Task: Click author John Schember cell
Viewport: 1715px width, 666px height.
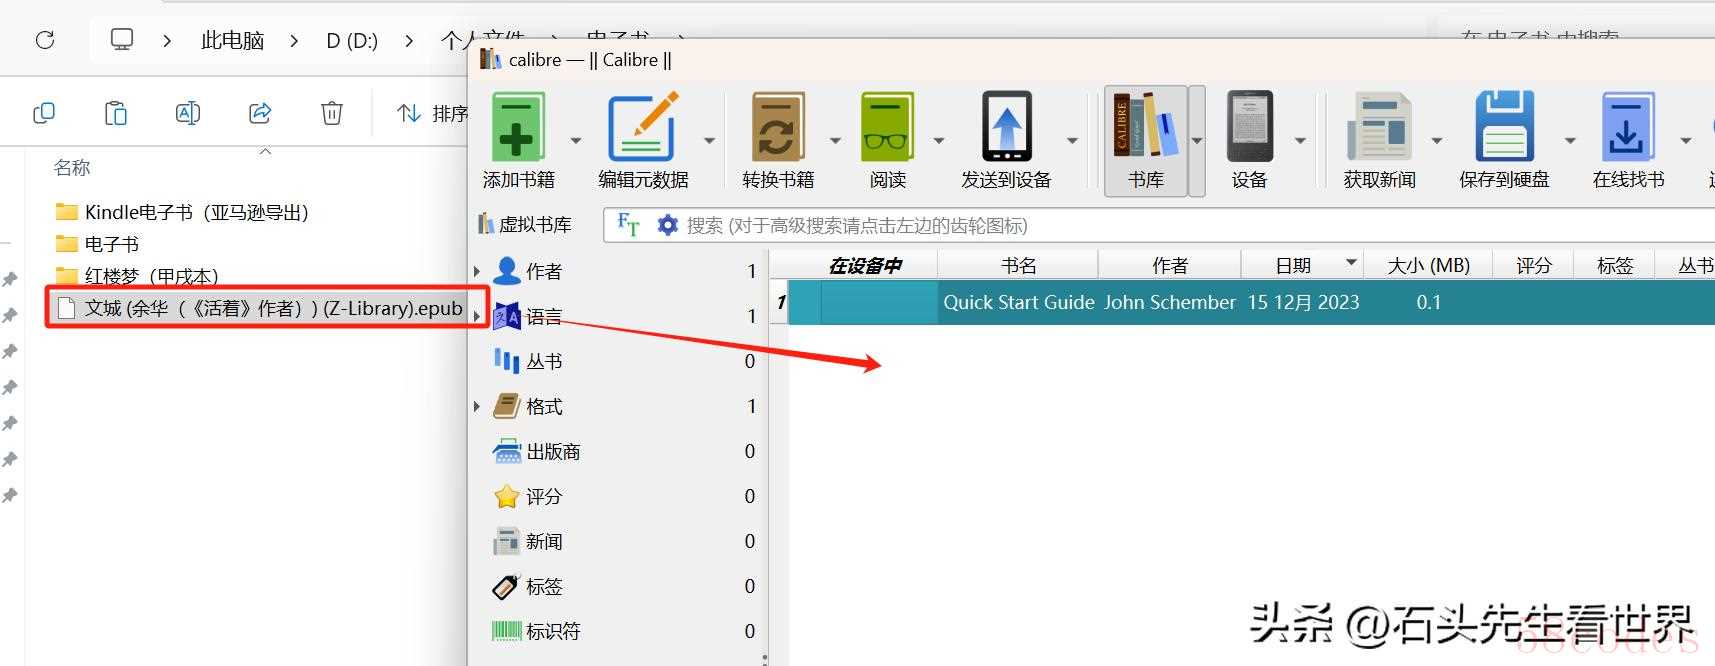Action: (x=1169, y=302)
